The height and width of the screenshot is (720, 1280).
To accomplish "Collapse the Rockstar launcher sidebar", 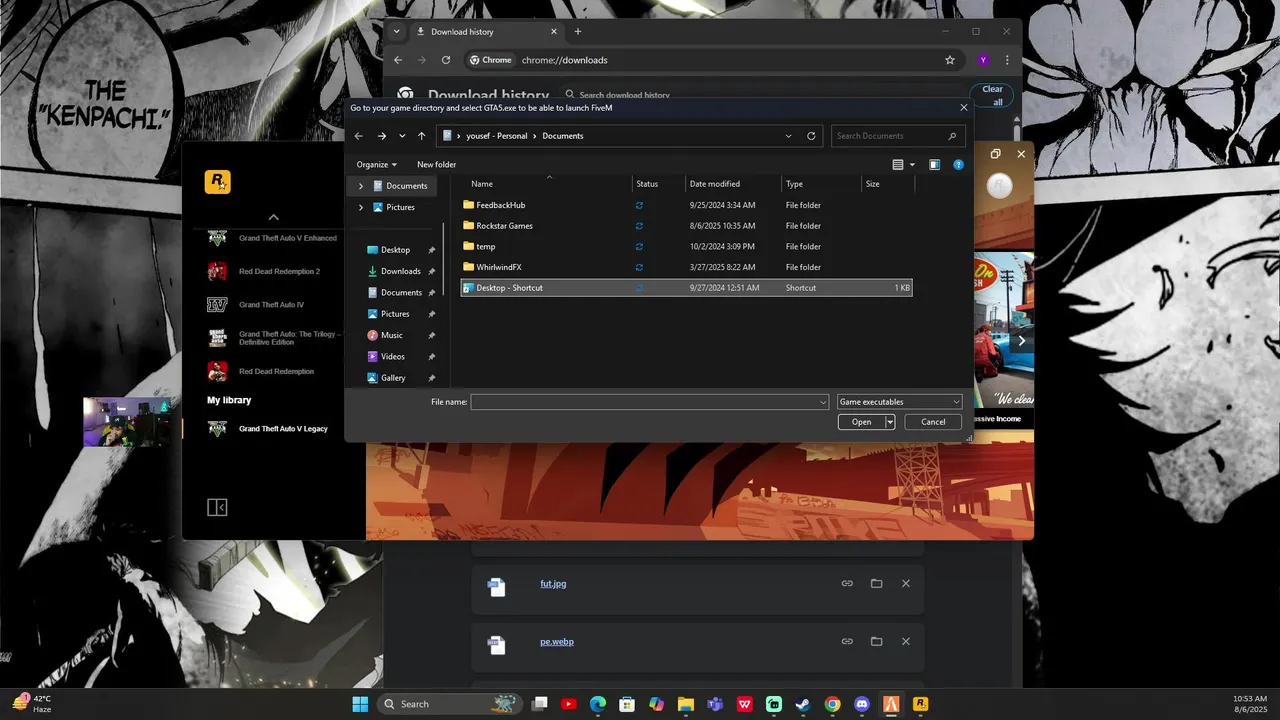I will click(217, 508).
